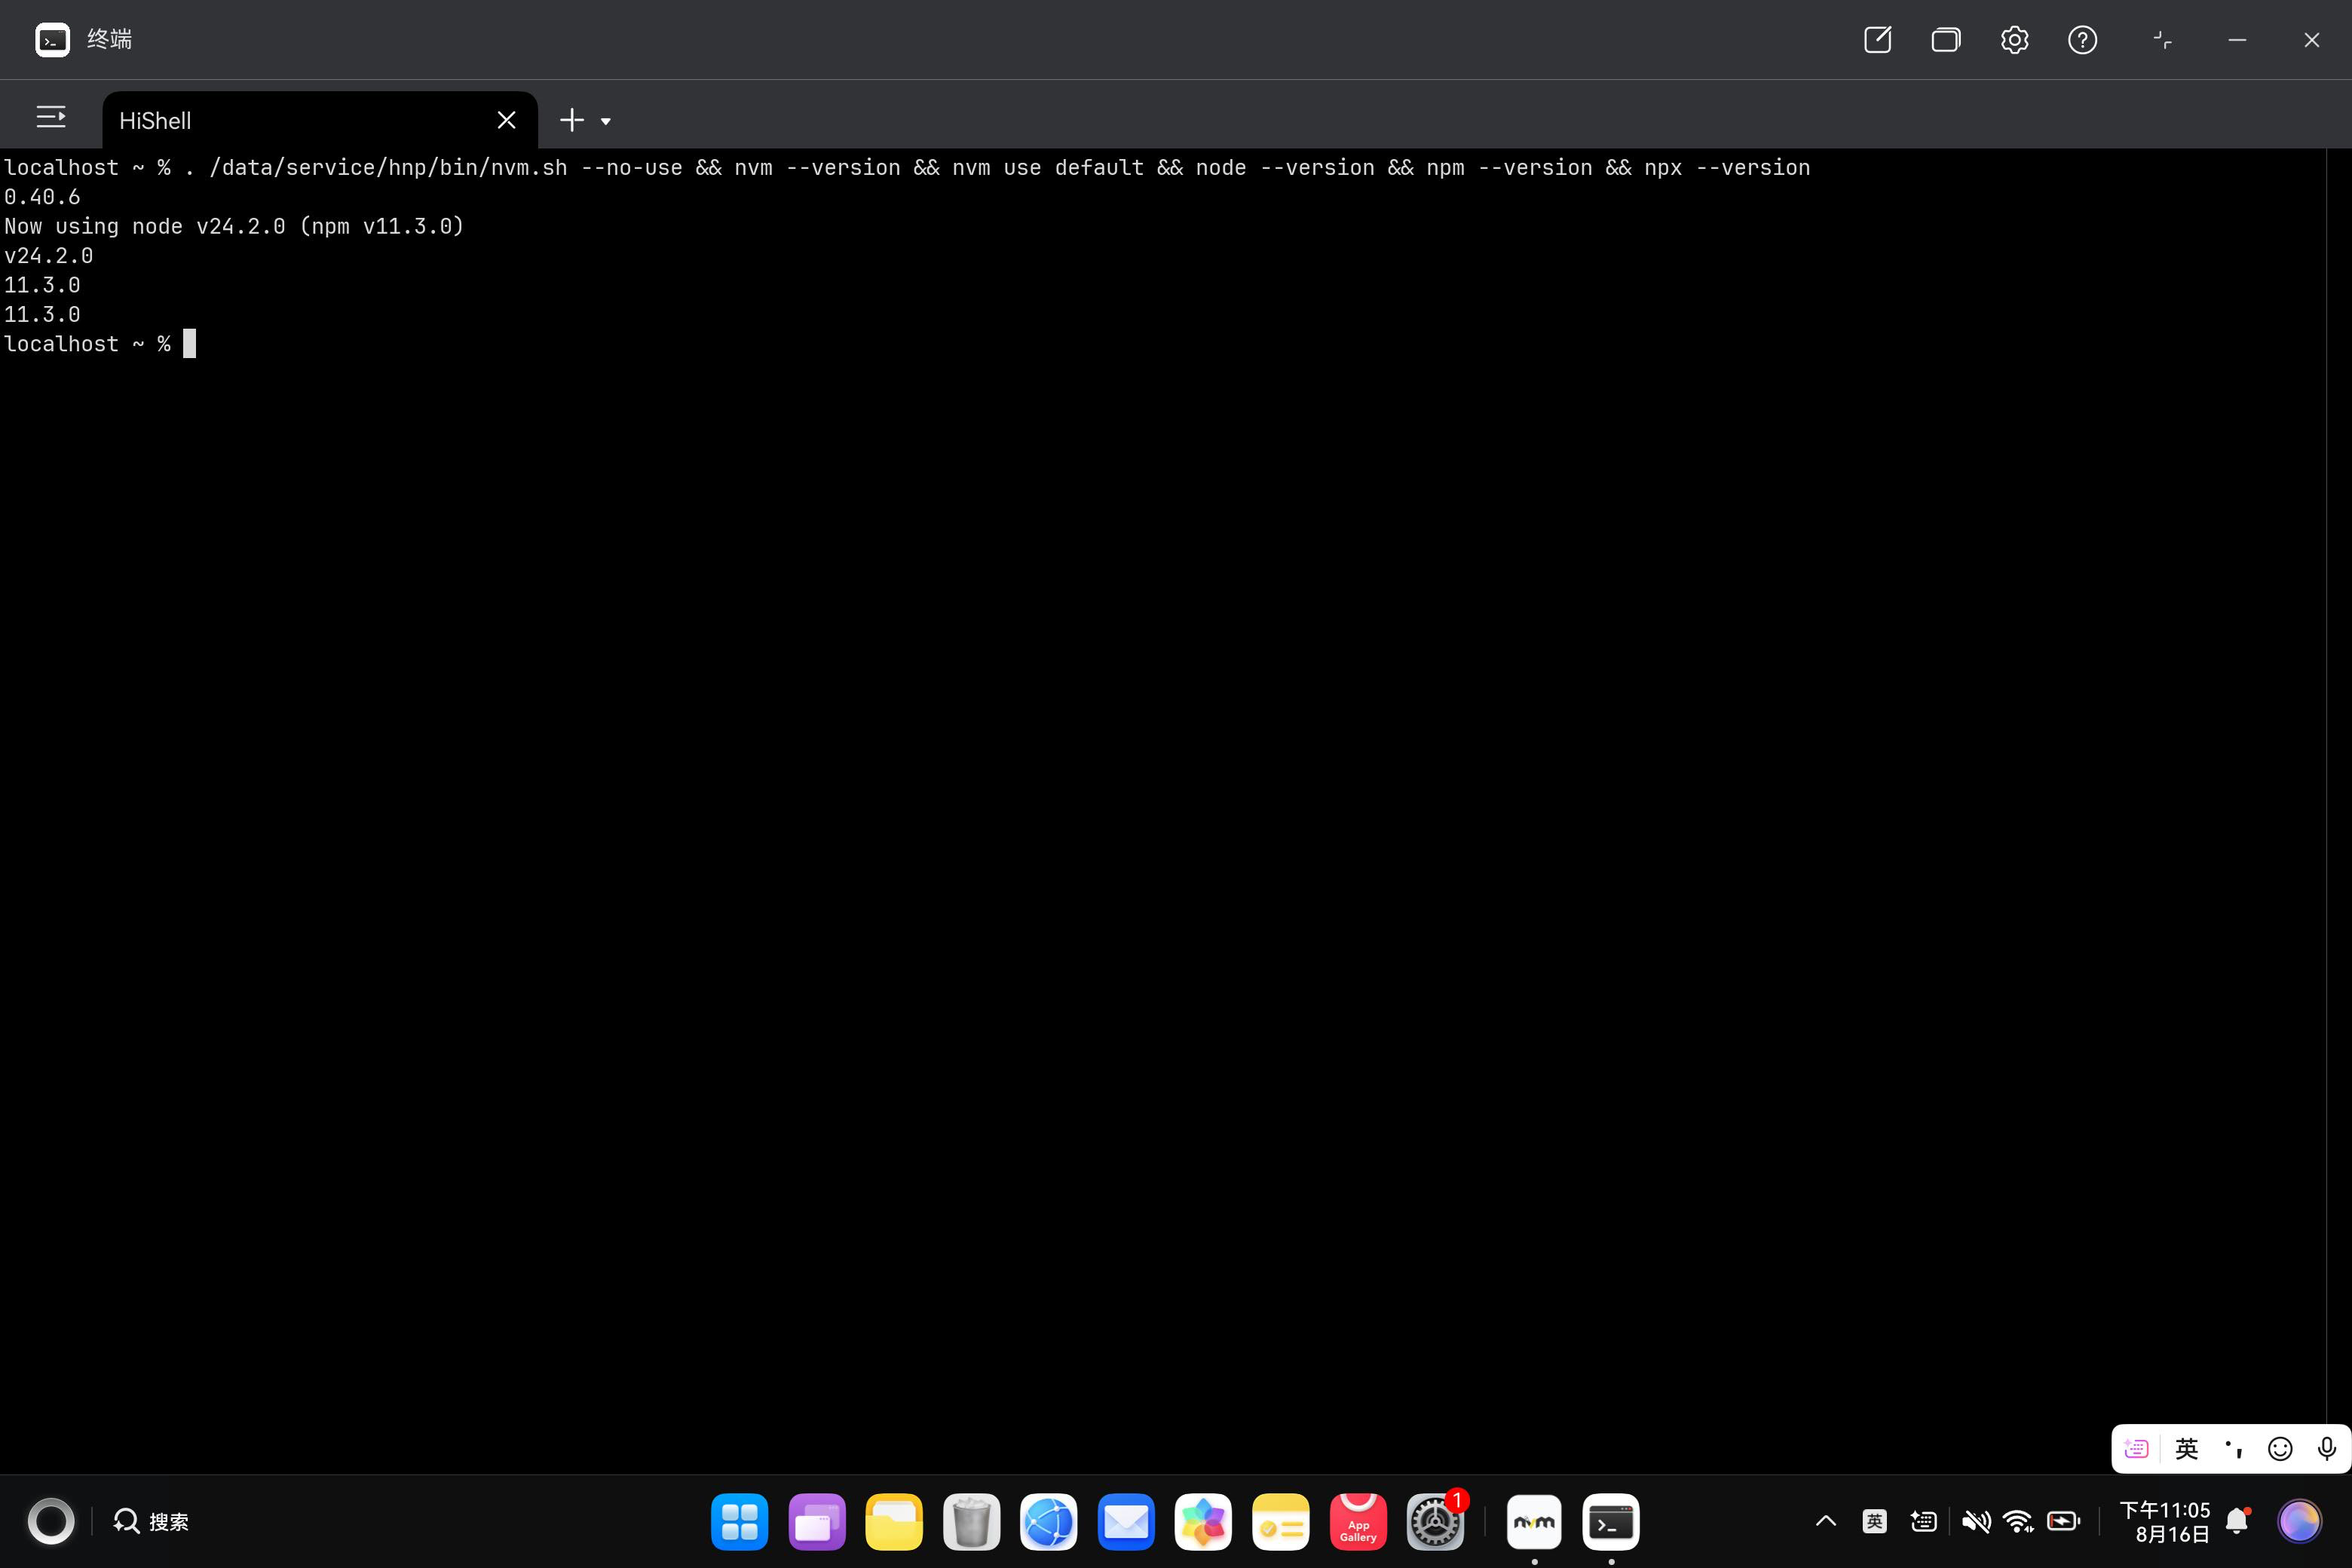The height and width of the screenshot is (1568, 2352).
Task: Toggle the muted volume icon
Action: point(1975,1521)
